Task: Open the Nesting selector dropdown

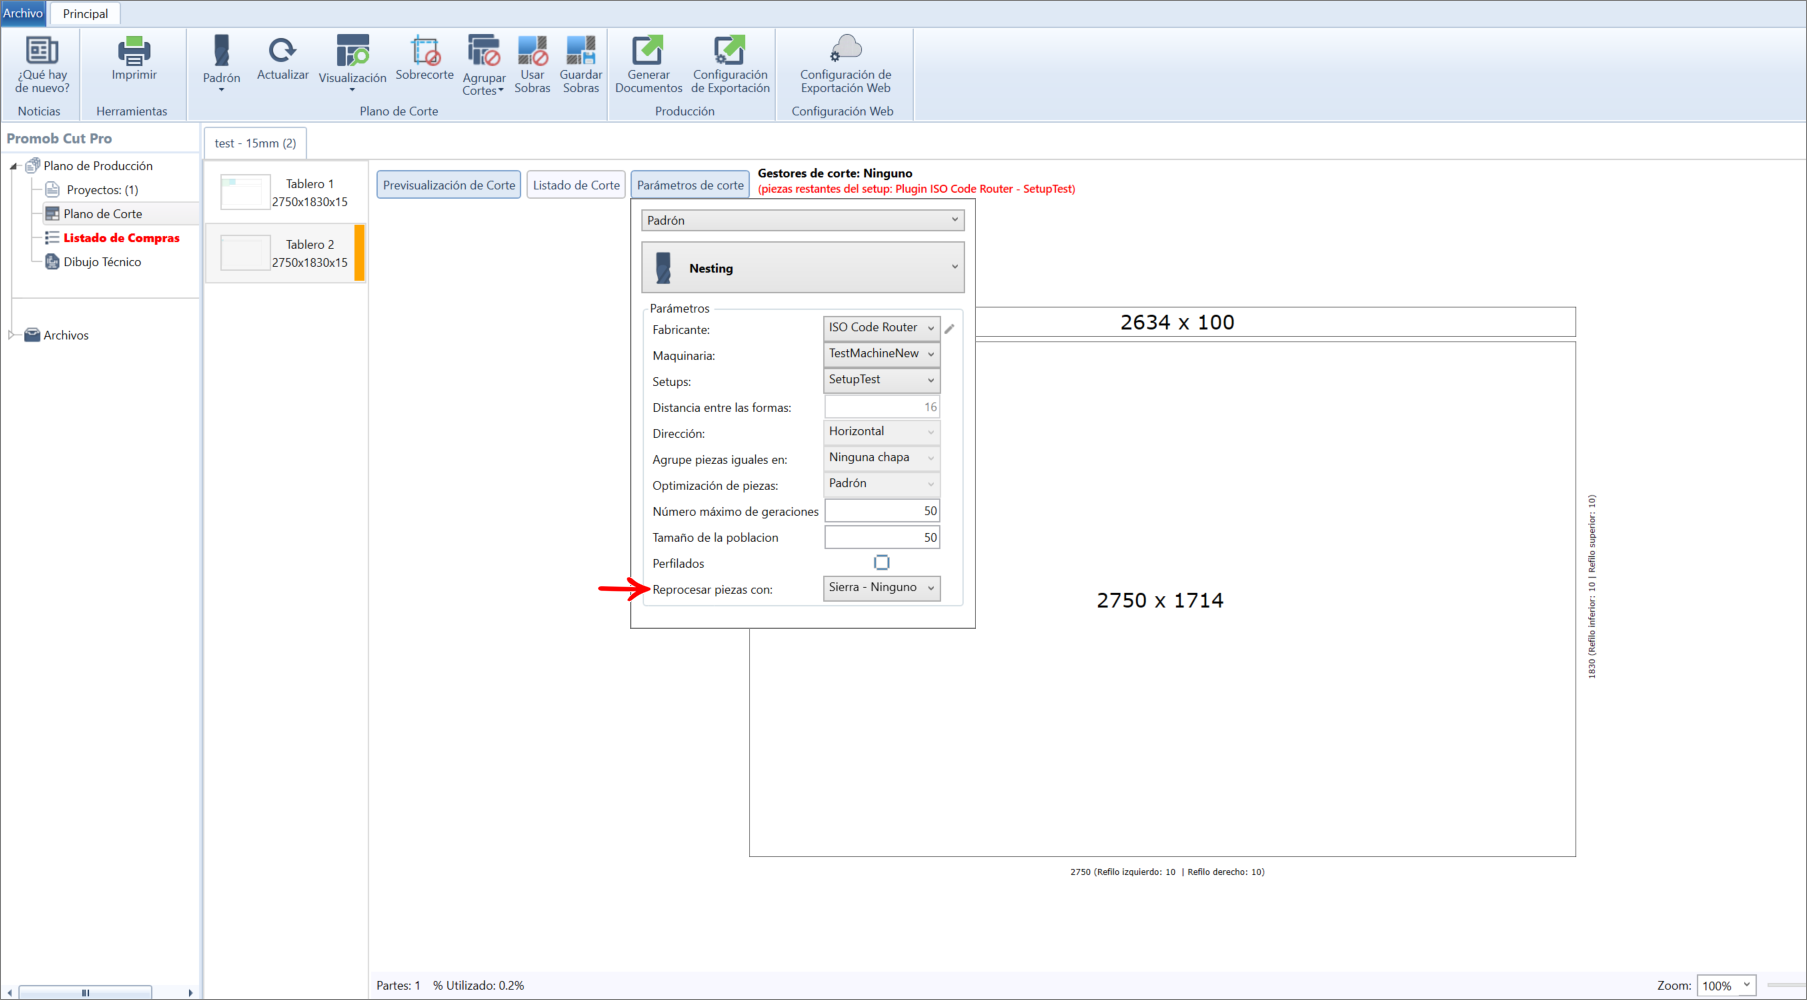Action: click(x=803, y=268)
